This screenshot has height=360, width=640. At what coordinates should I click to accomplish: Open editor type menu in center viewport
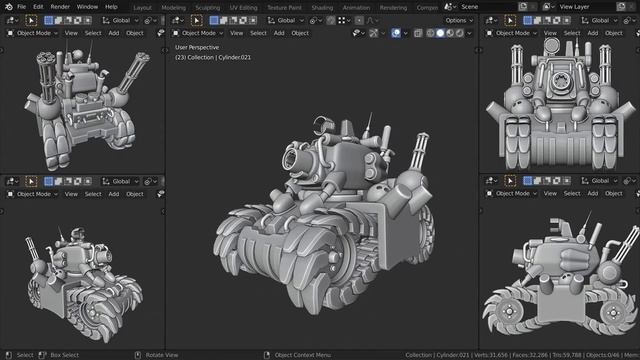pyautogui.click(x=178, y=20)
